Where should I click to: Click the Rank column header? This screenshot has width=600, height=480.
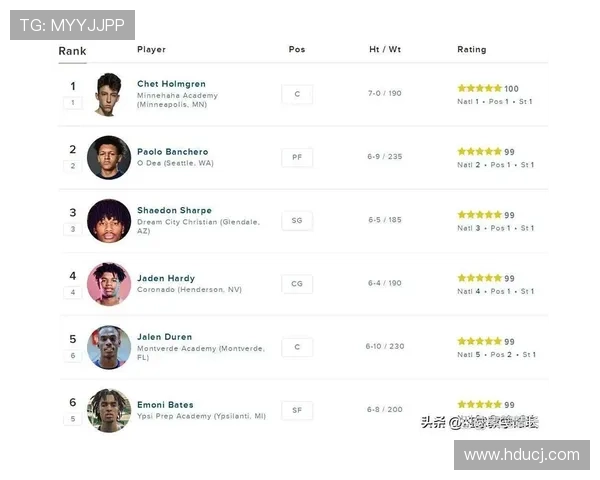pyautogui.click(x=72, y=51)
